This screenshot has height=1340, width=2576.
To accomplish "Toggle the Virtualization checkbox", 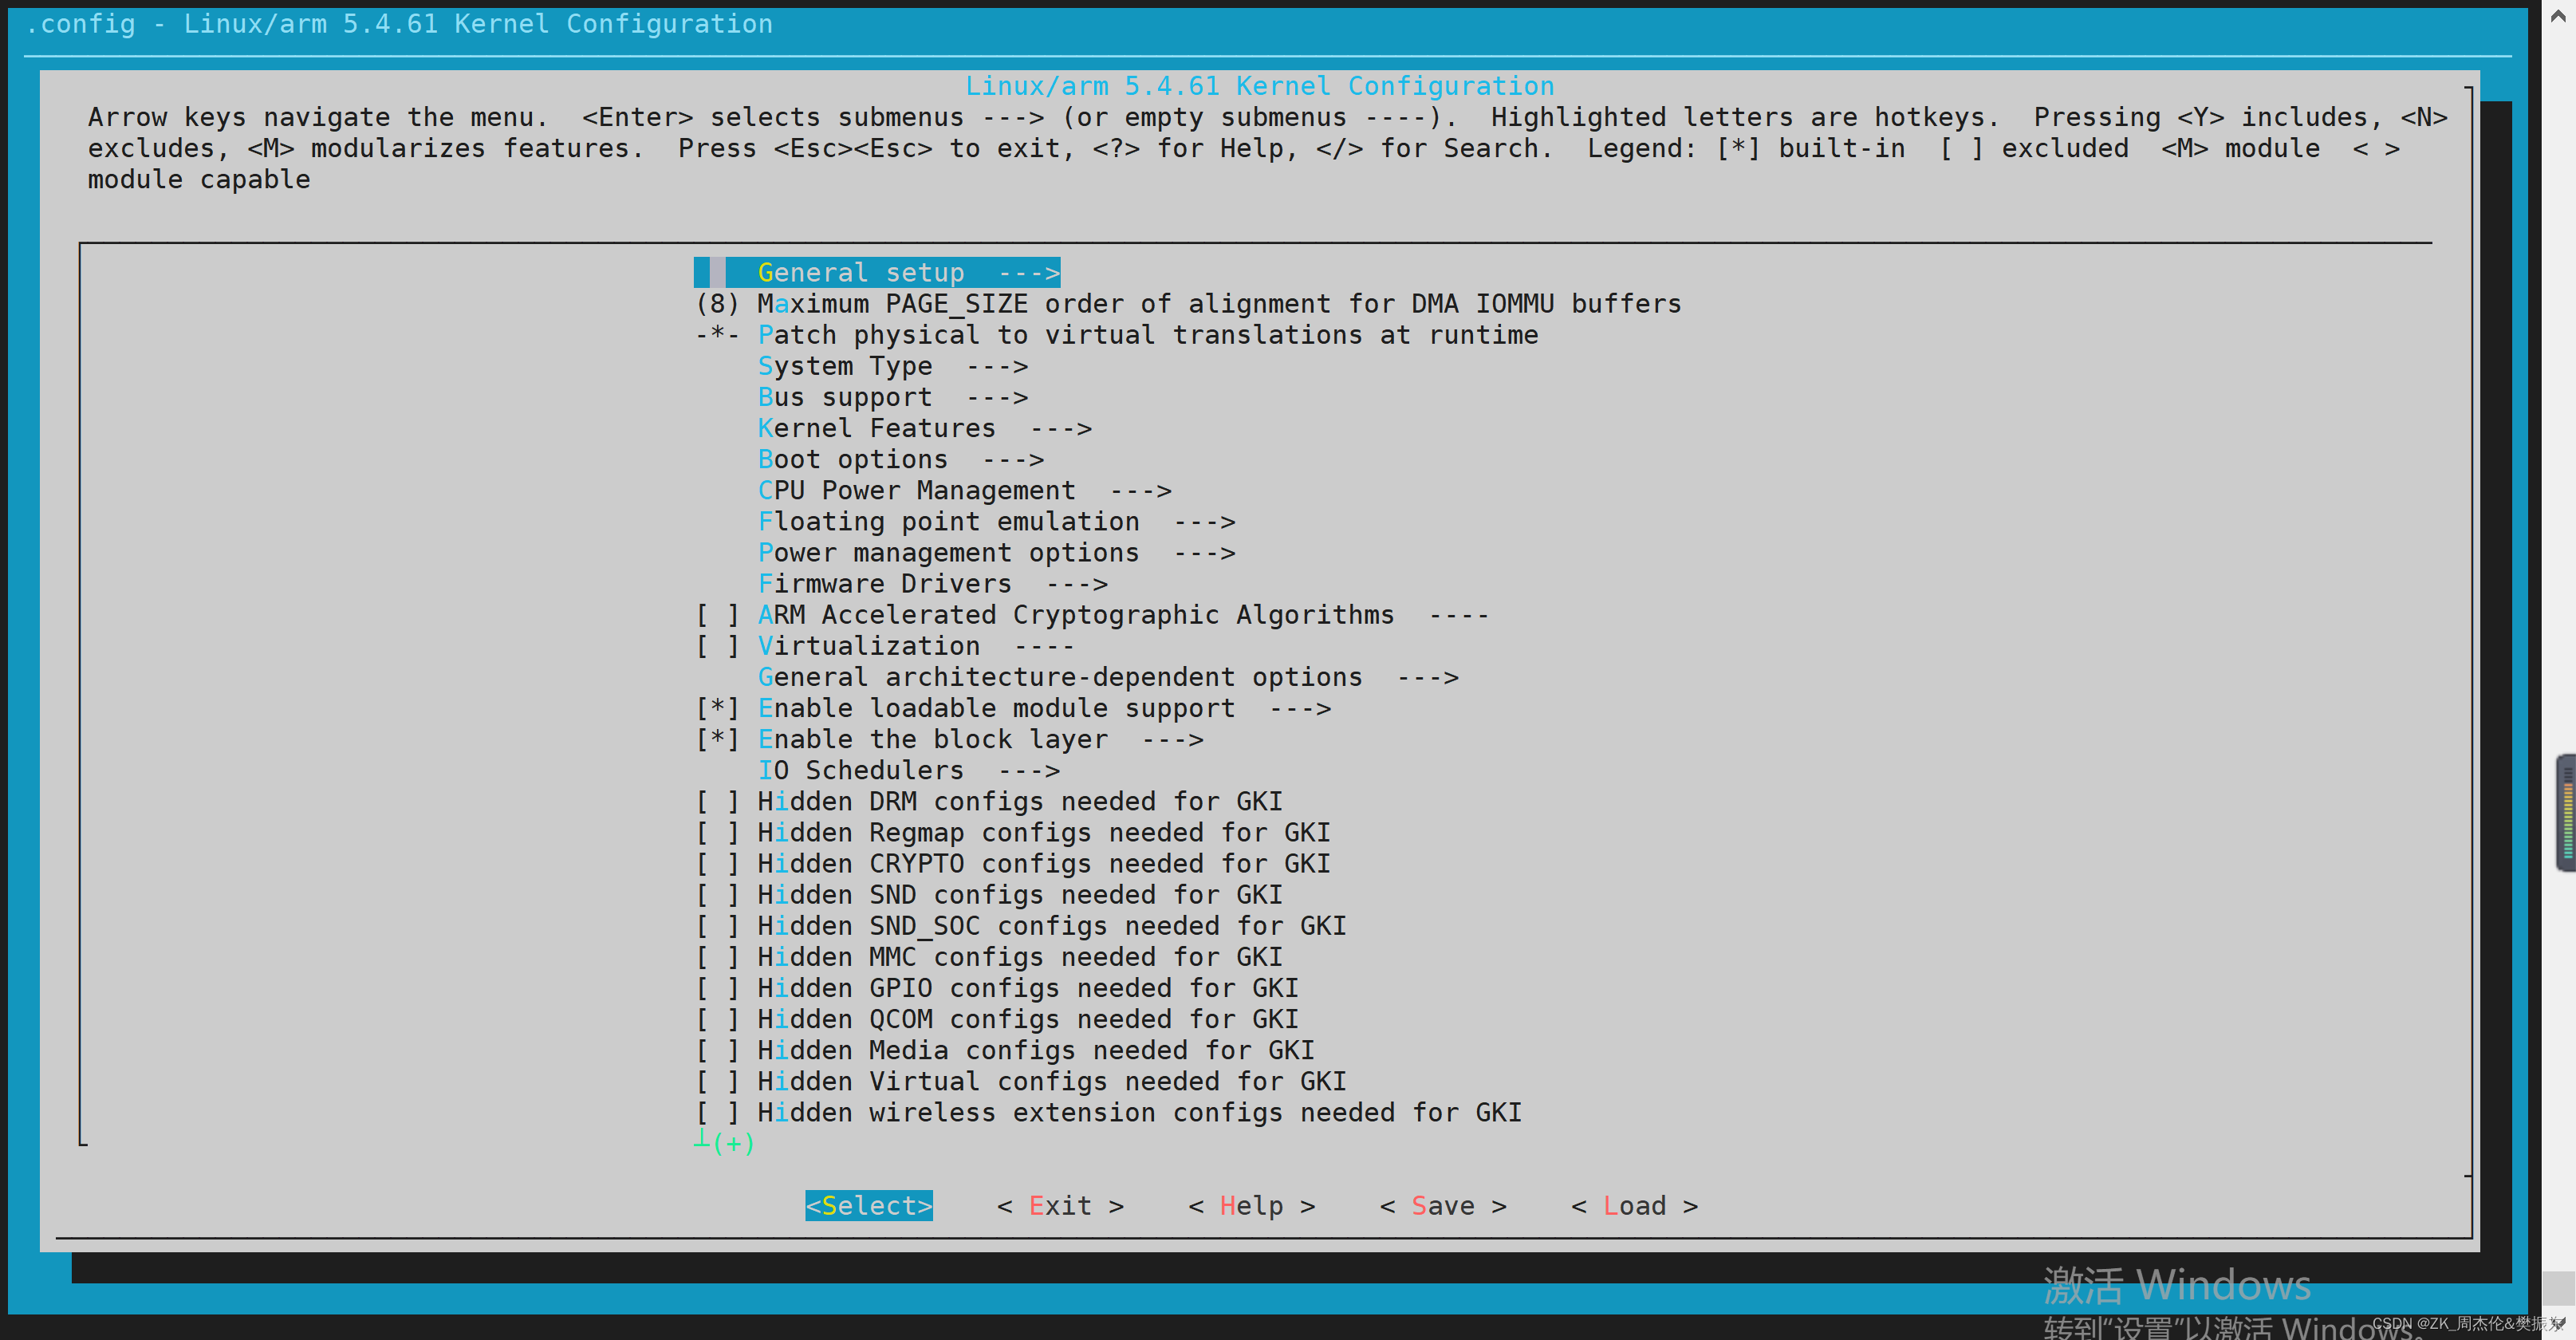I will pos(717,646).
